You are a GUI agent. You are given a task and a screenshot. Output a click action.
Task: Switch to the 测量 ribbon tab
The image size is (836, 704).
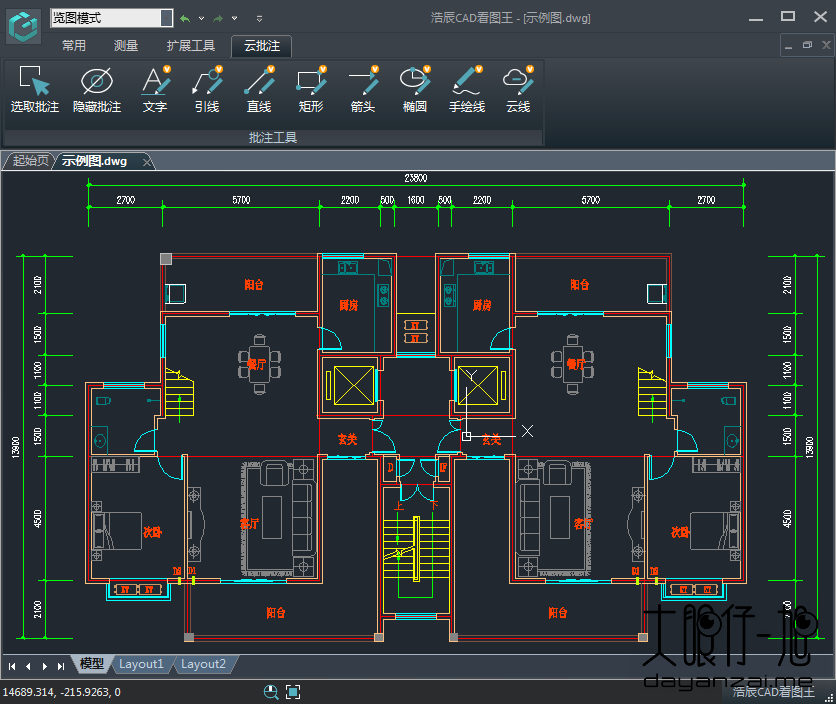[126, 45]
